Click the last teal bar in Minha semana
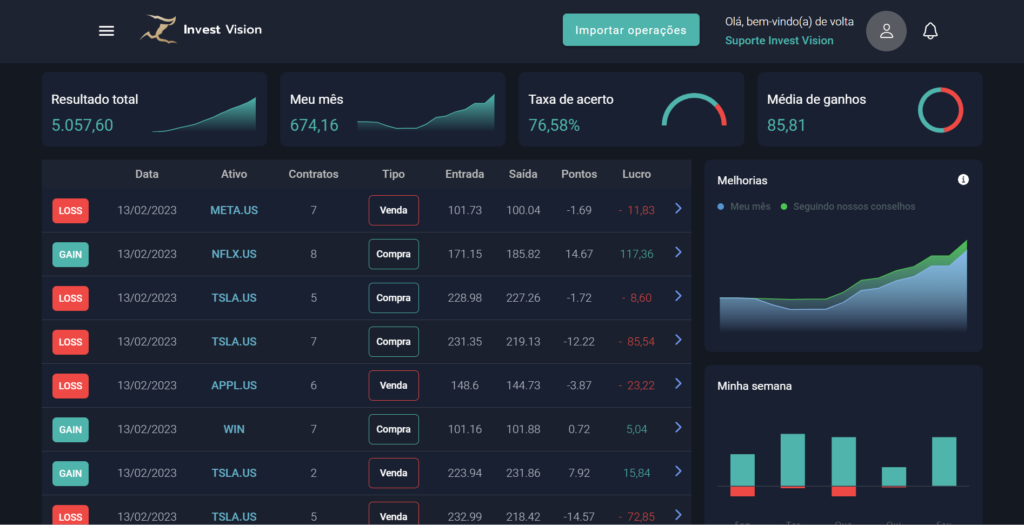 click(944, 462)
